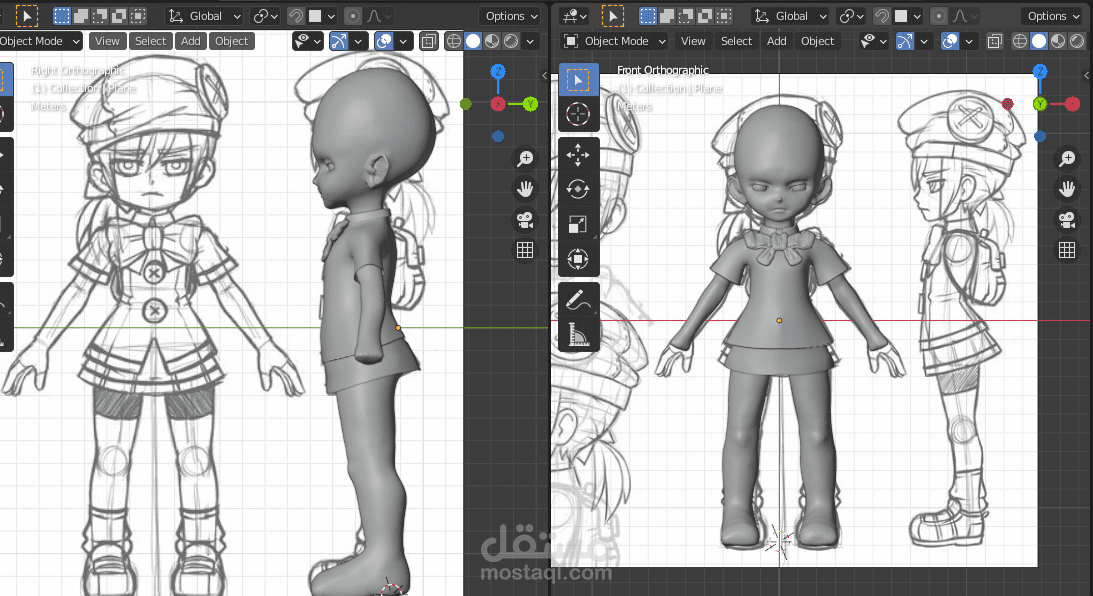
Task: Toggle proportional editing in the left viewport header
Action: click(353, 15)
